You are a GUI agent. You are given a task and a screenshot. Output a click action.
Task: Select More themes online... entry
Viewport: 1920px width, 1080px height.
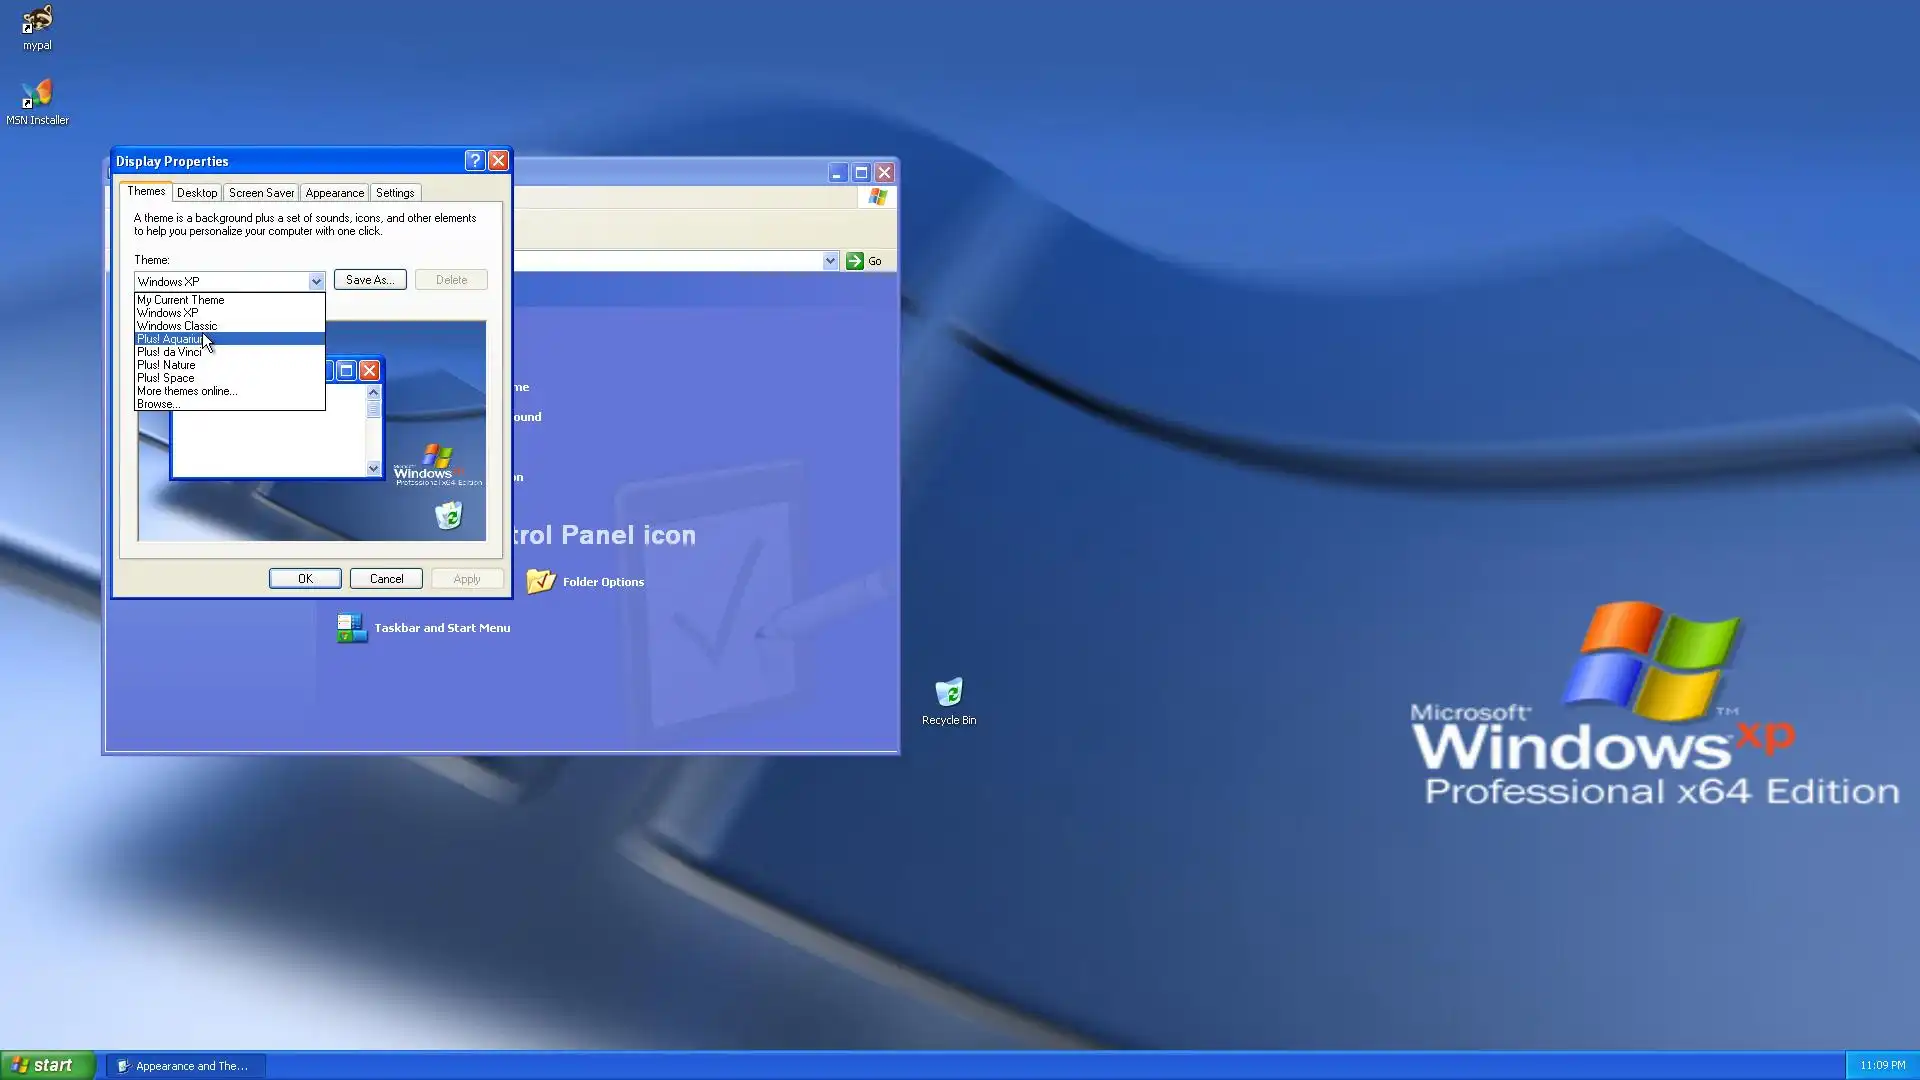coord(187,391)
